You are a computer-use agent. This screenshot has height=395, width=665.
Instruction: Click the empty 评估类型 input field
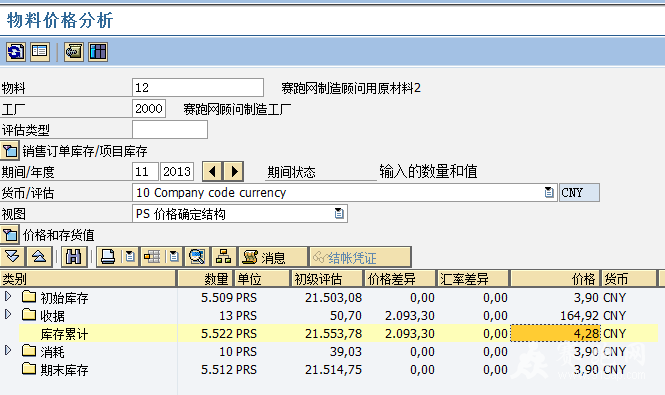pyautogui.click(x=170, y=129)
